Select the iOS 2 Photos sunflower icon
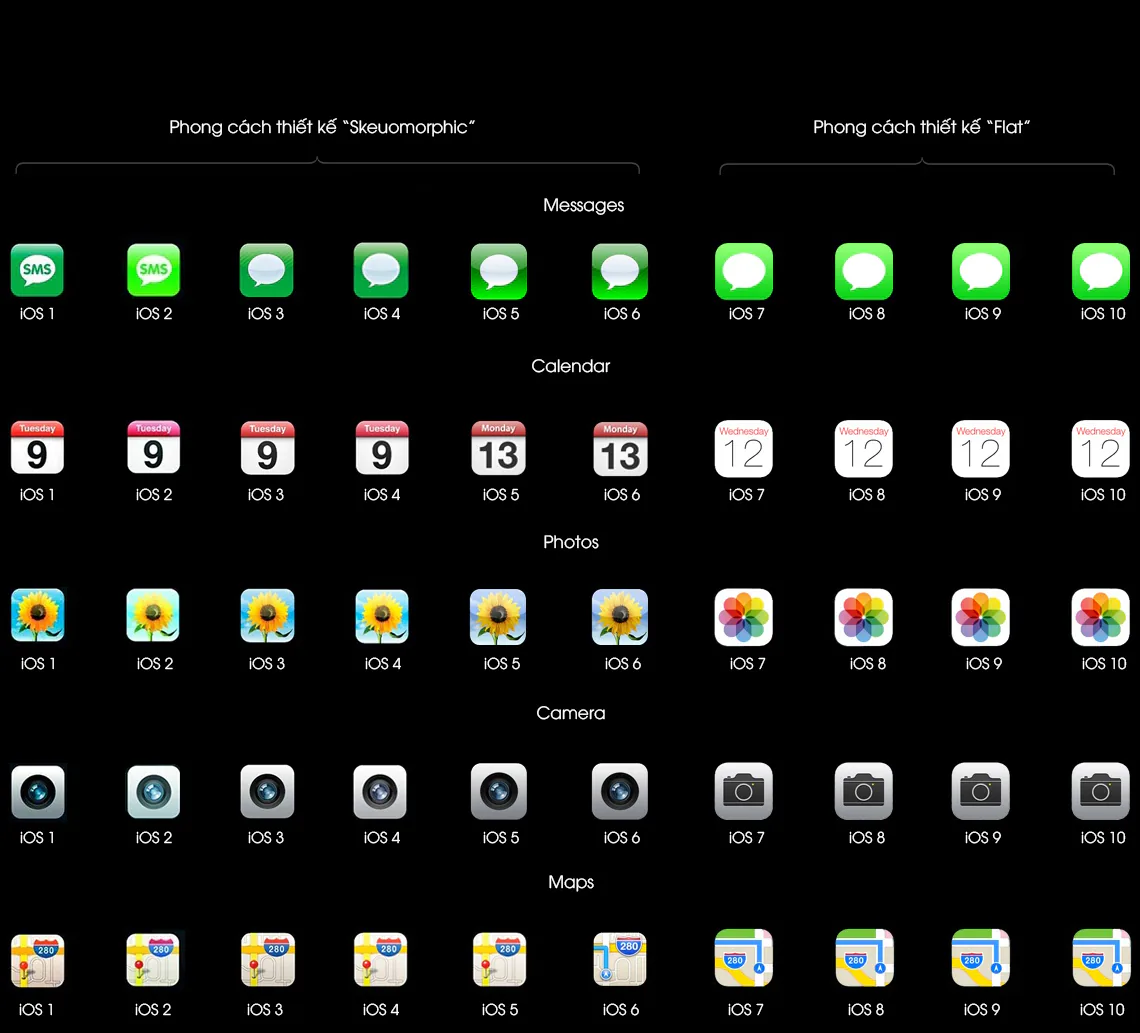The image size is (1140, 1033). 153,615
